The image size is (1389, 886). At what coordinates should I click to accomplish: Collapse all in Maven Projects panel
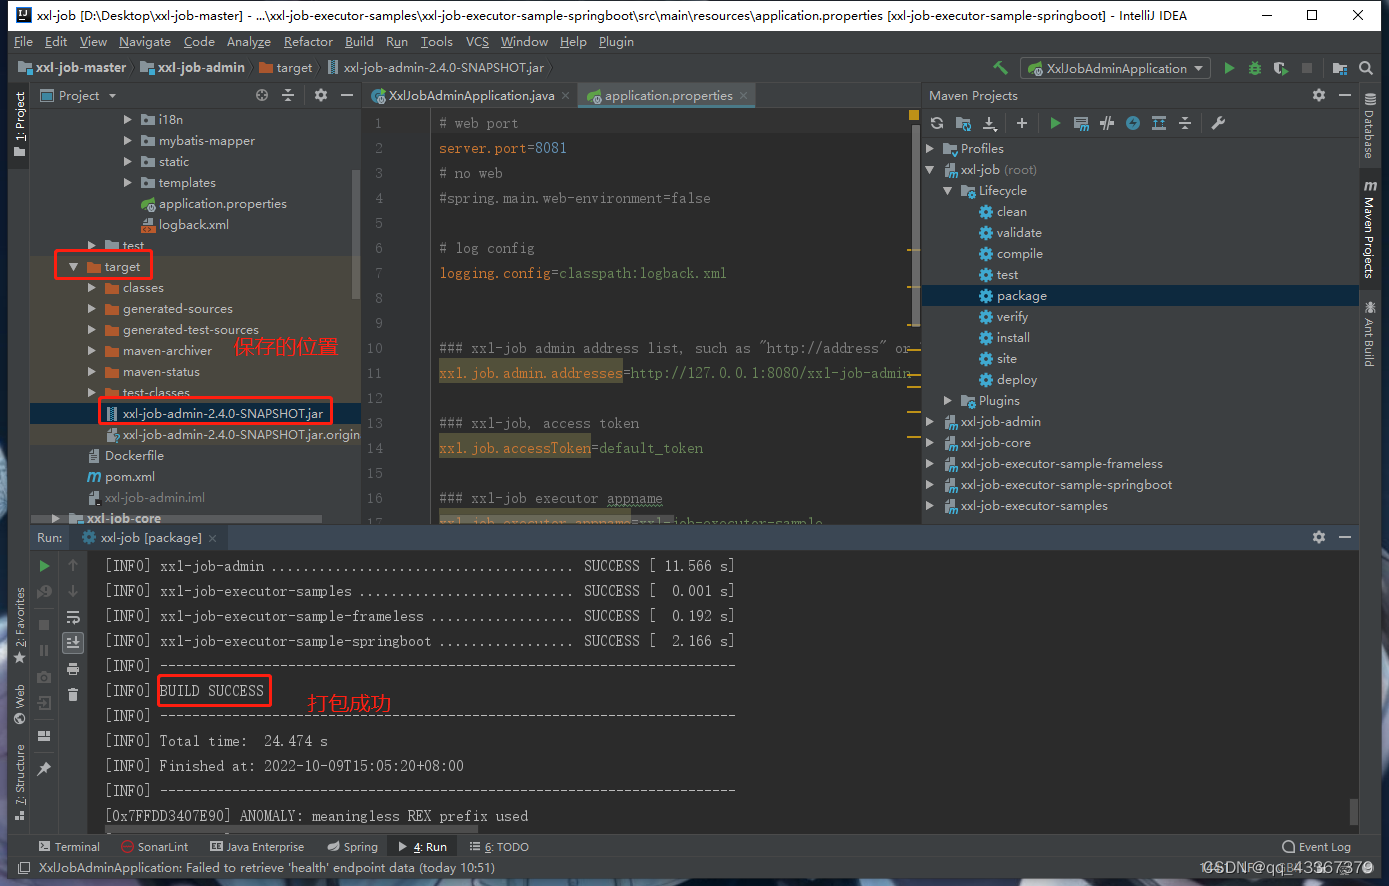pos(1185,123)
